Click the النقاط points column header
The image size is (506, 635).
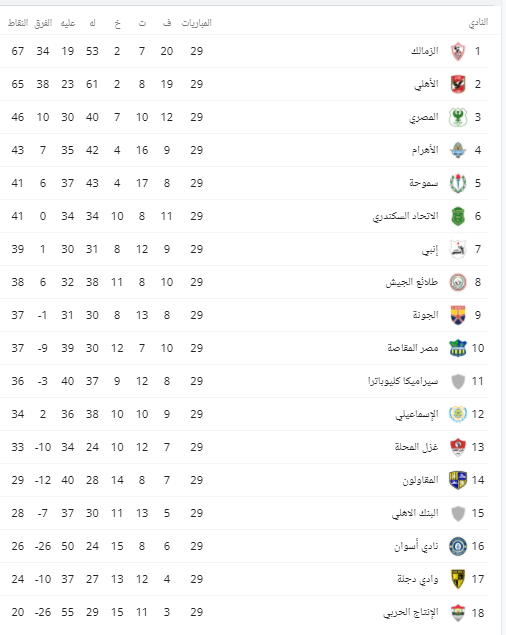click(18, 23)
